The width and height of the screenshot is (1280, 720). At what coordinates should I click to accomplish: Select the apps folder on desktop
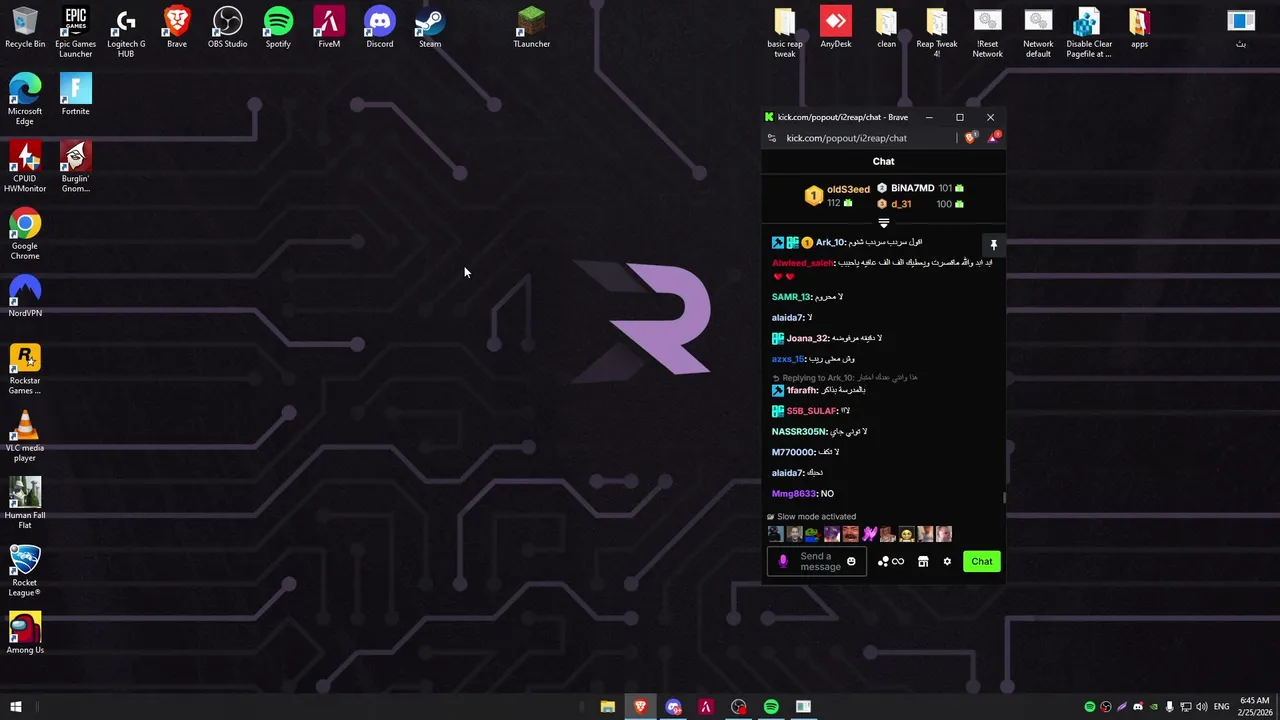[1139, 28]
